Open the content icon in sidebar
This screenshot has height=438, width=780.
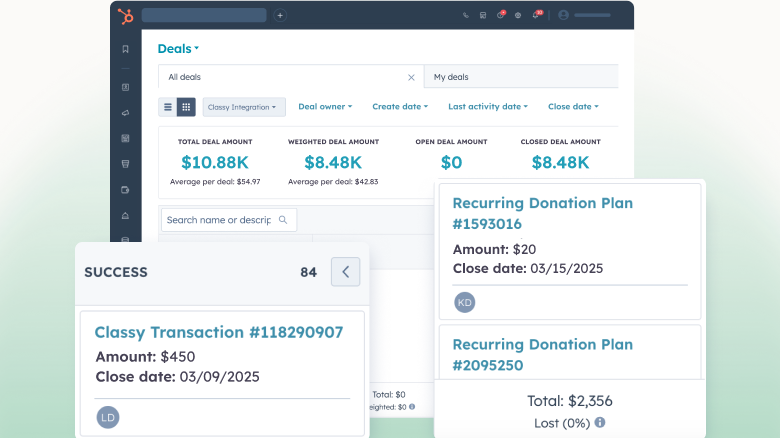(x=125, y=138)
